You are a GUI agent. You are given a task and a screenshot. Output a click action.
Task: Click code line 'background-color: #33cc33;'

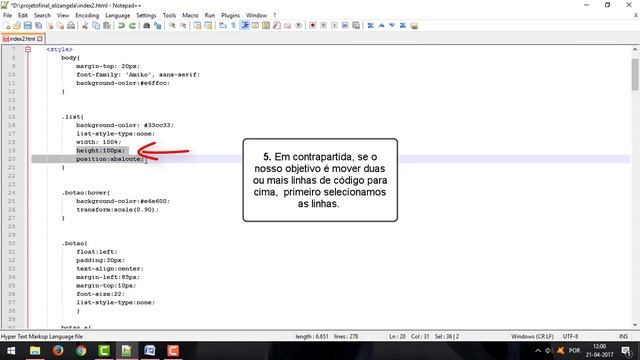coord(125,125)
